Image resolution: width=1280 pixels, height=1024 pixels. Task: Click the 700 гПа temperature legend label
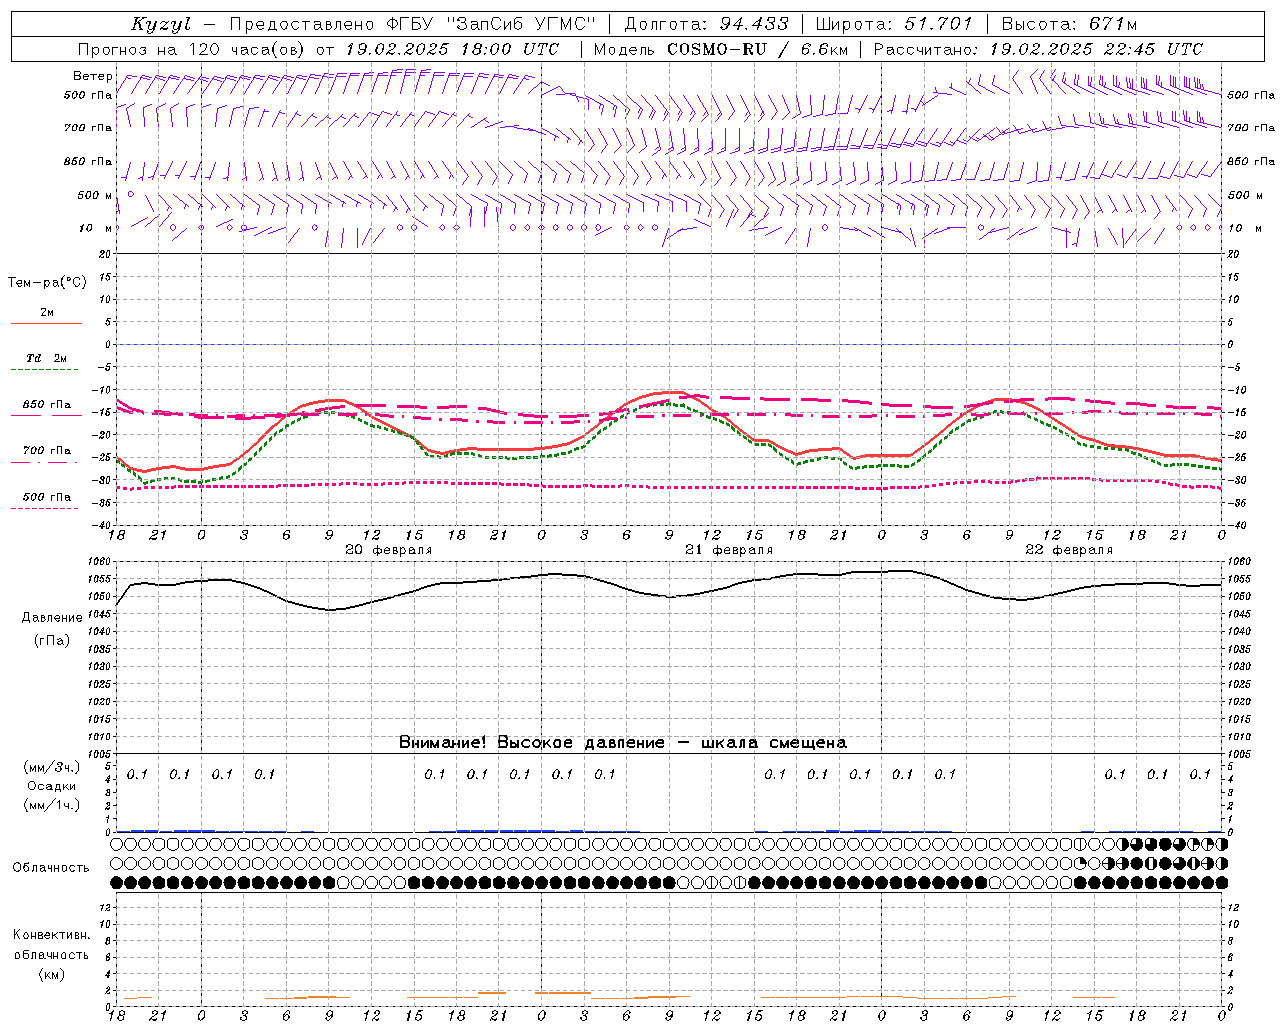click(46, 451)
